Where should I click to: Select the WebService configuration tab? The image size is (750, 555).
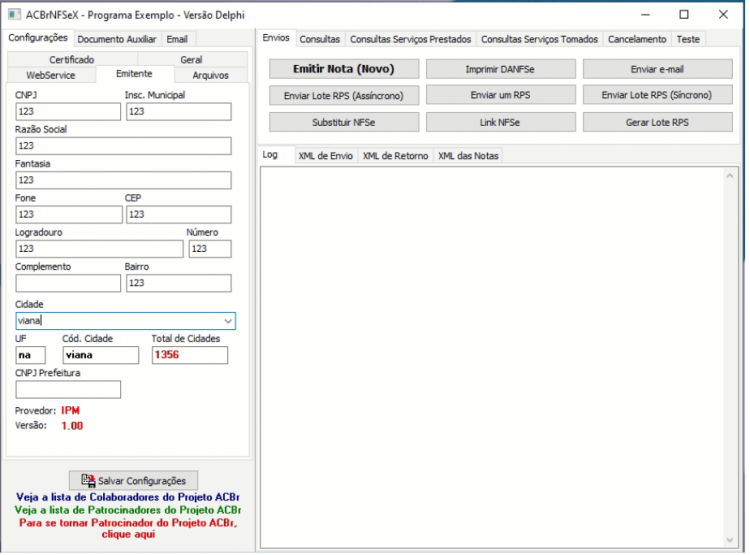click(x=51, y=75)
